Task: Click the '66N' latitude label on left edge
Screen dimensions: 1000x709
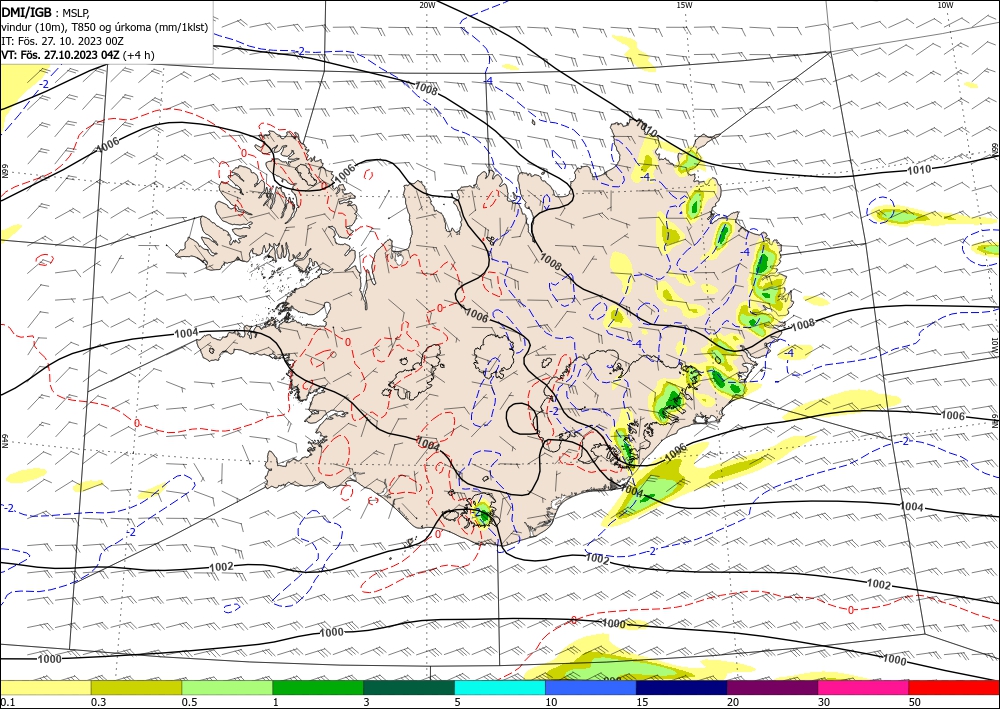Action: (4, 171)
